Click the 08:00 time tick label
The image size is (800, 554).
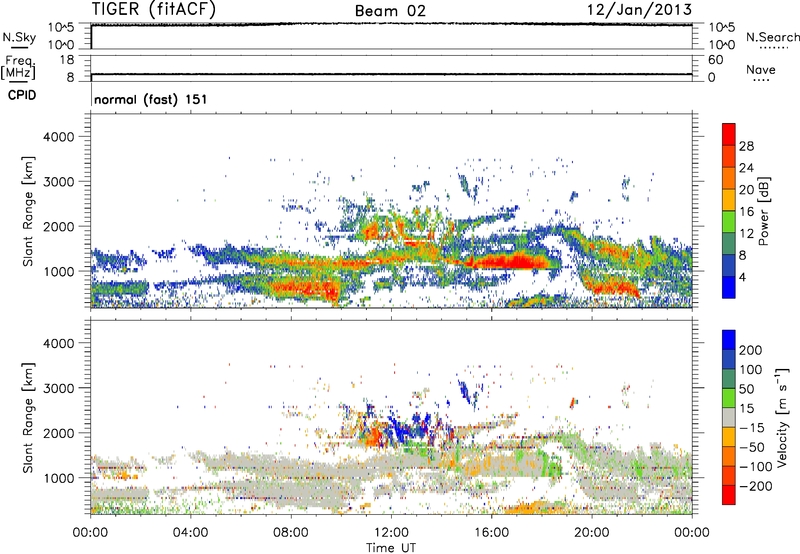[x=291, y=533]
